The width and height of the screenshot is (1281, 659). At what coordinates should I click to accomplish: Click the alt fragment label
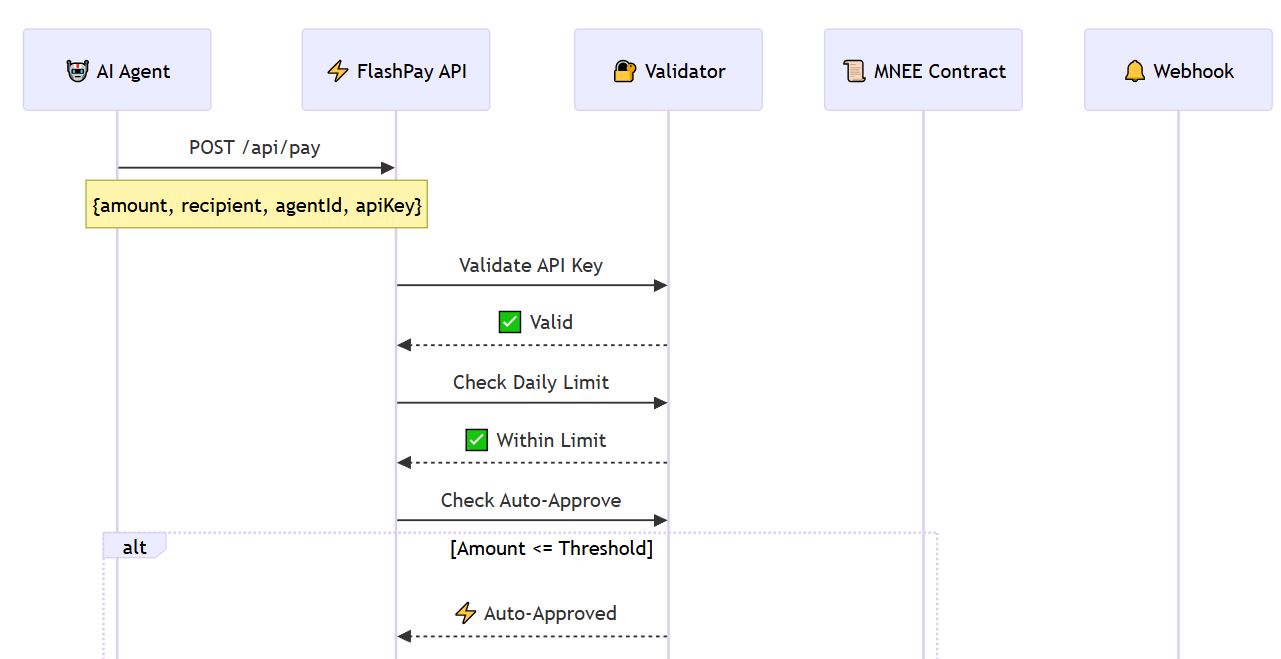click(x=134, y=546)
